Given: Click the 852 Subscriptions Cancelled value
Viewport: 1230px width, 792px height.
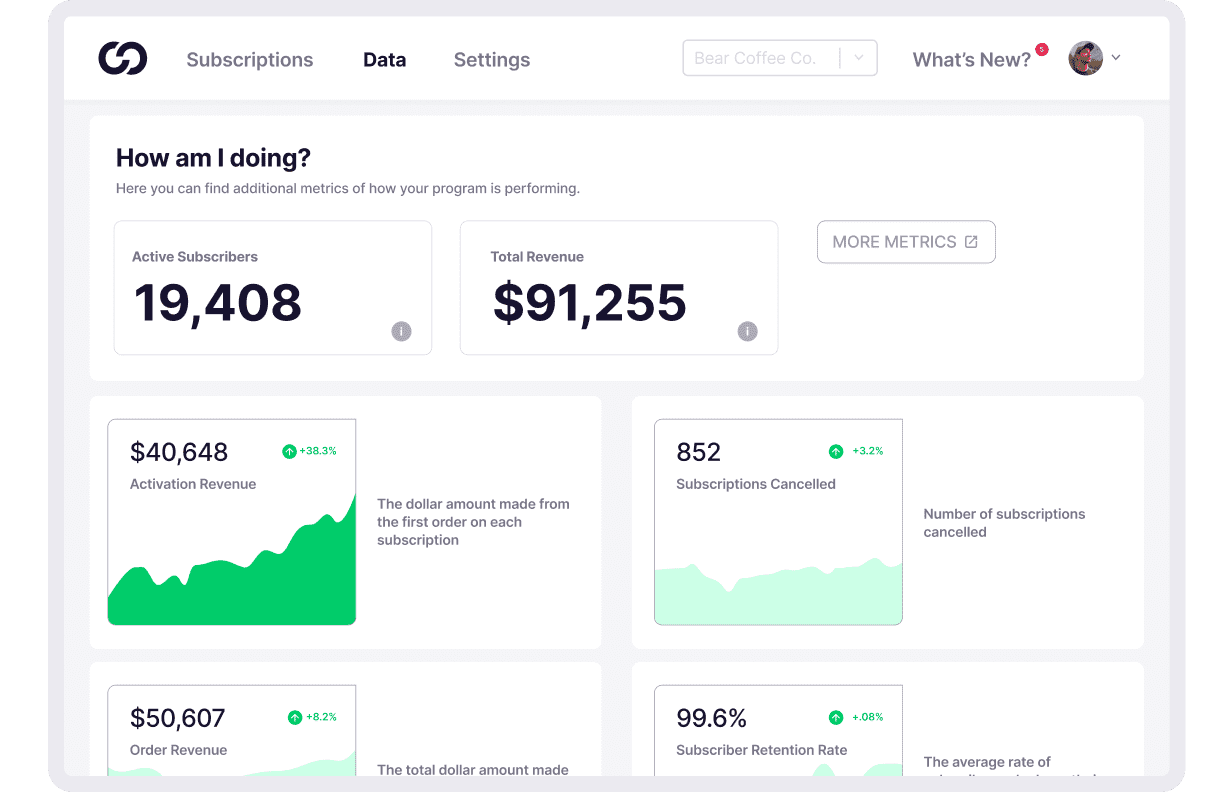Looking at the screenshot, I should click(698, 453).
